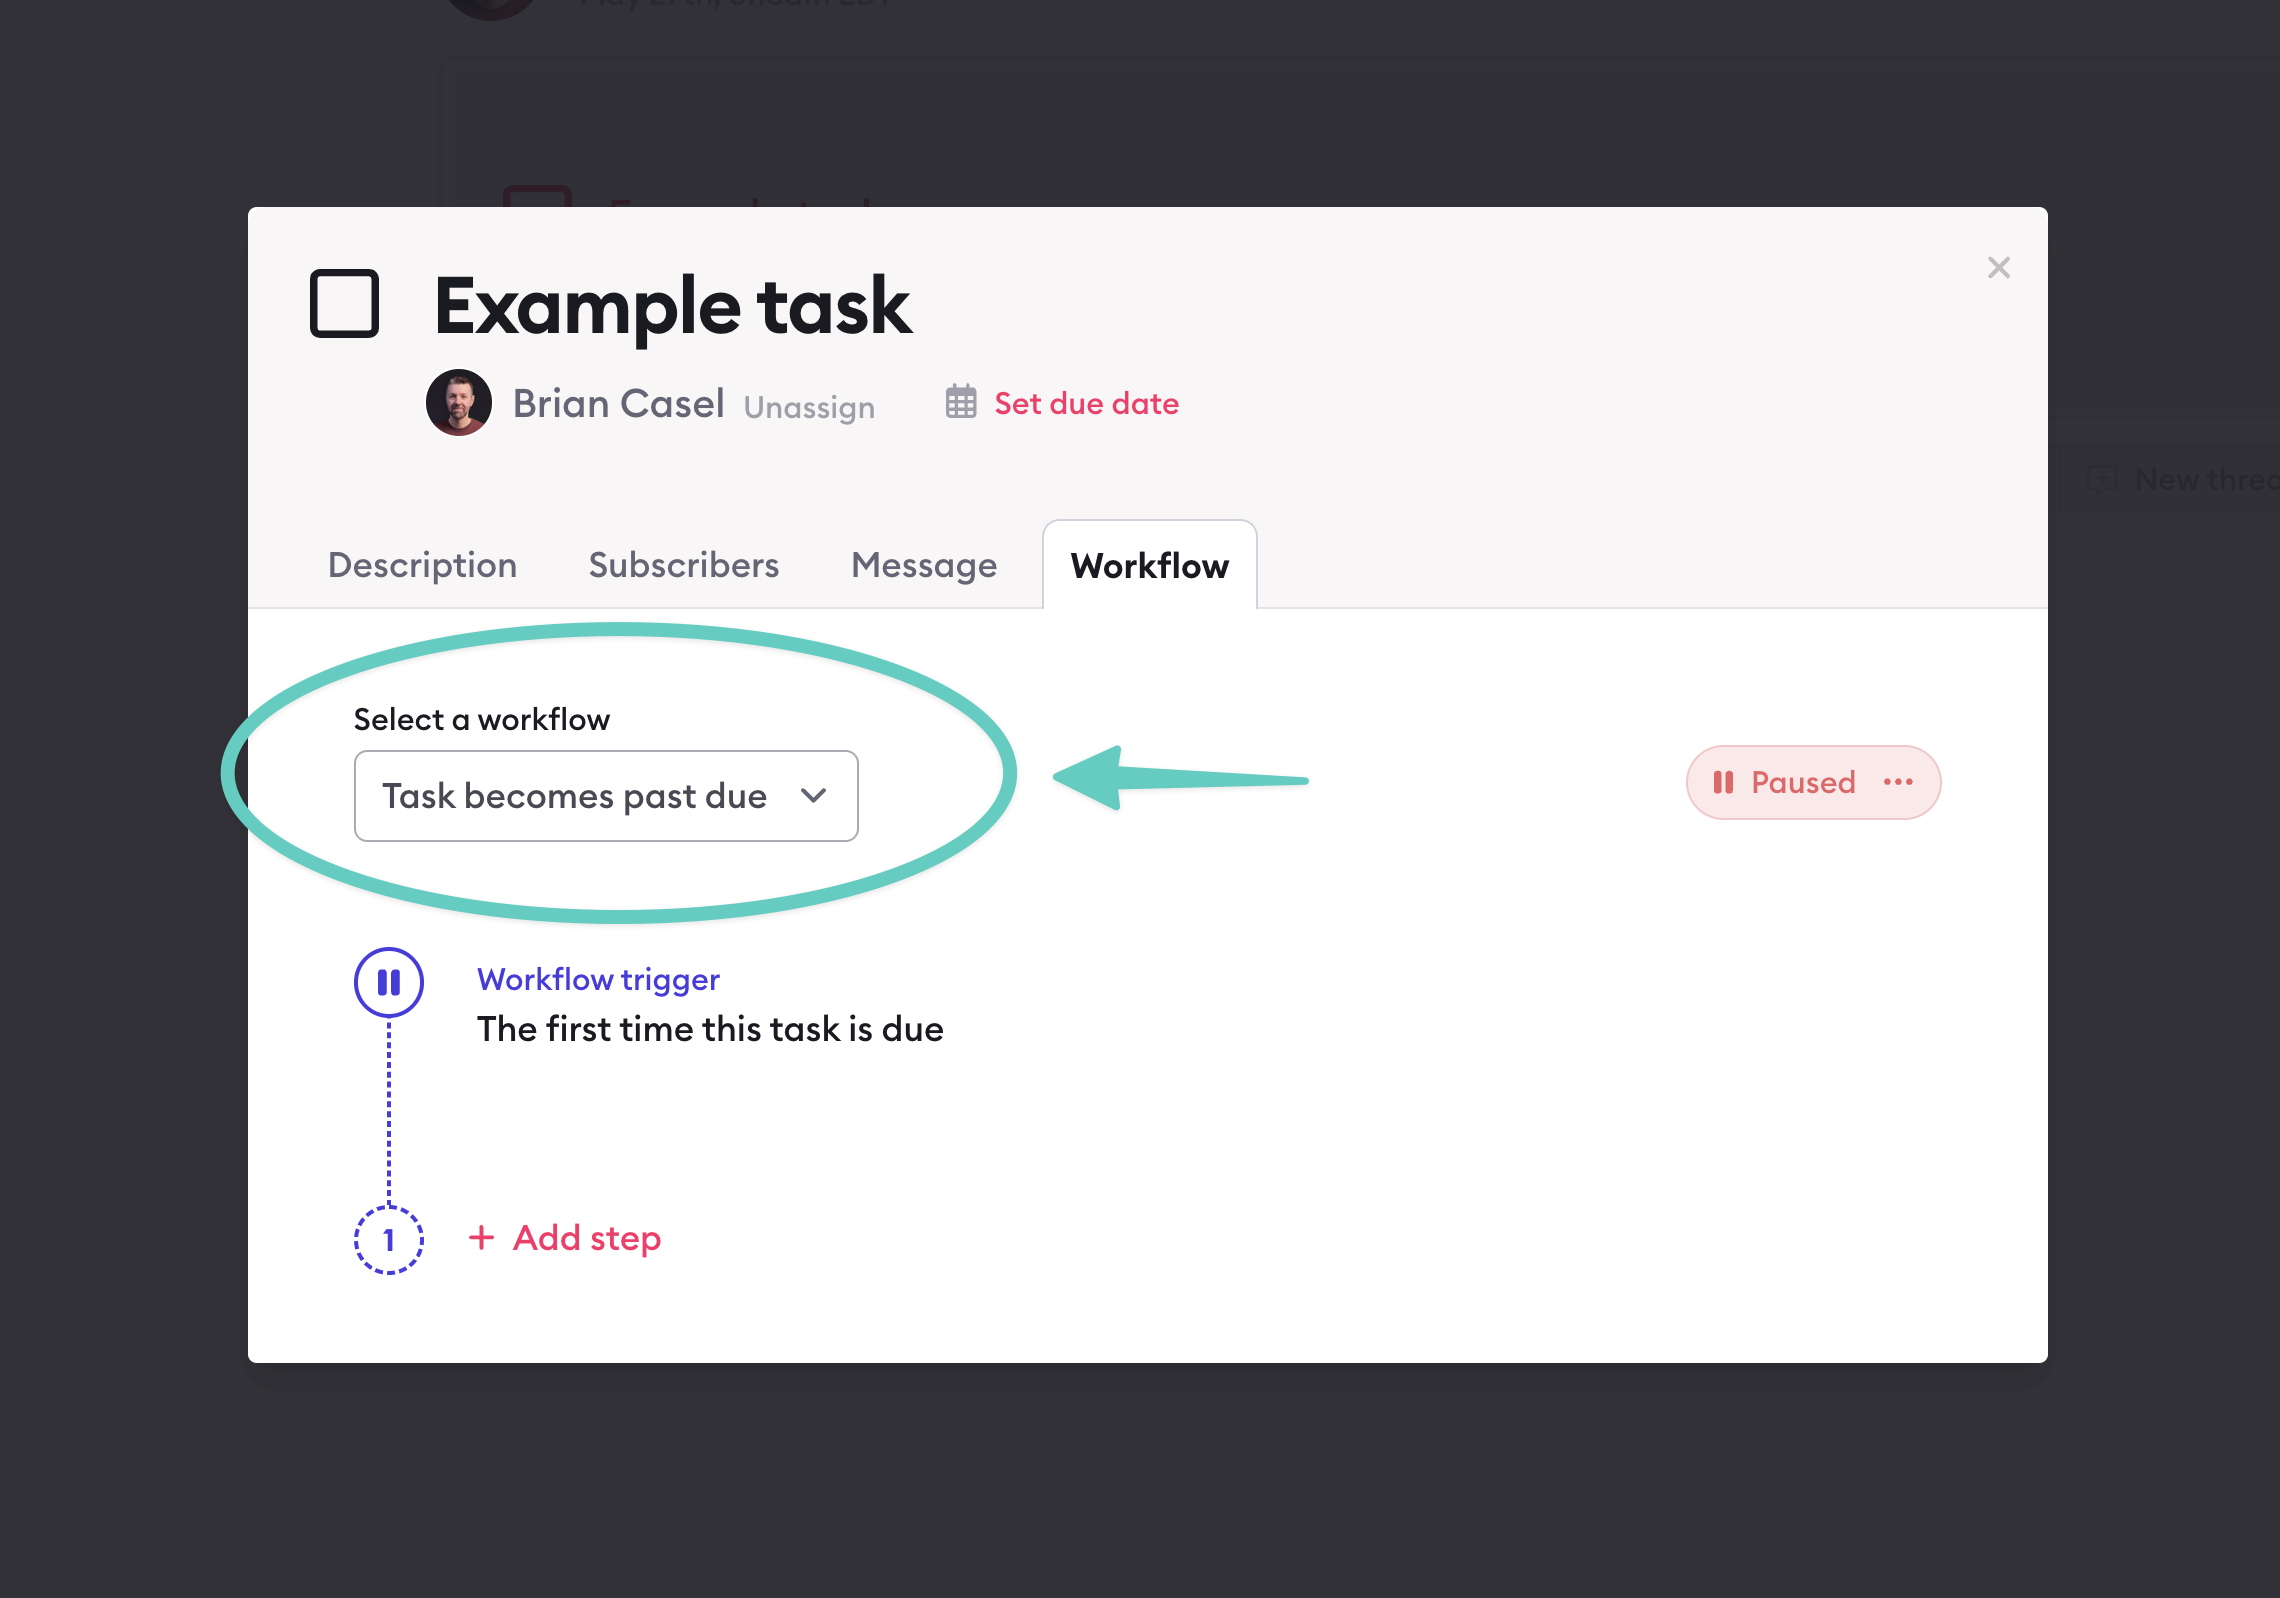Open the ellipsis menu next to Paused
Viewport: 2280px width, 1598px height.
point(1898,782)
